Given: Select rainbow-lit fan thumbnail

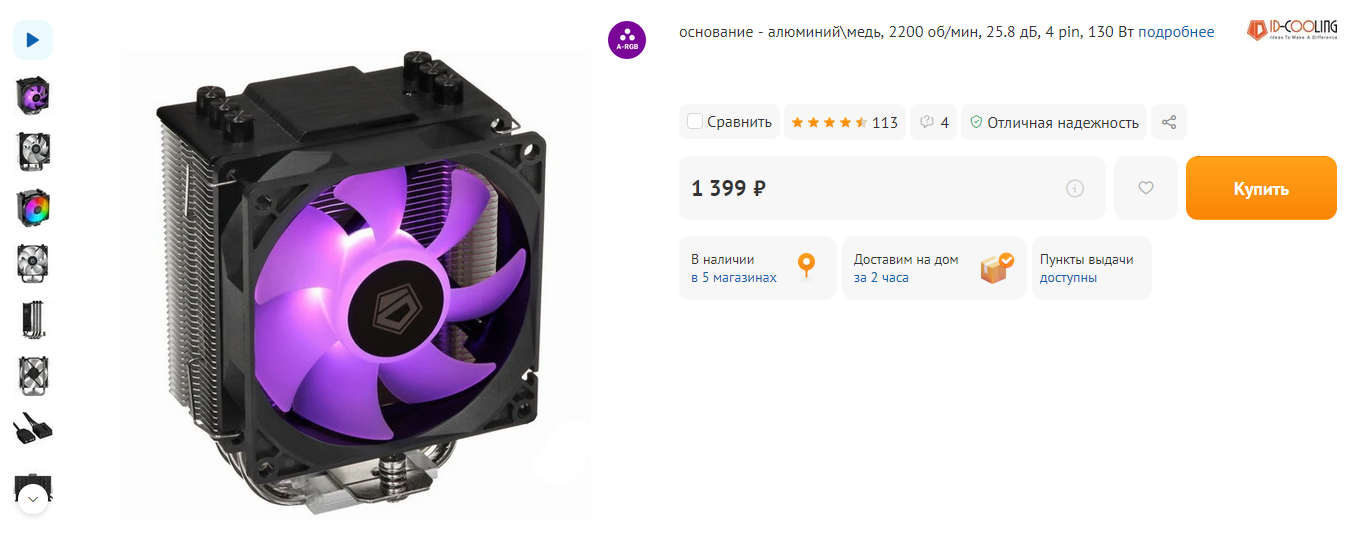Looking at the screenshot, I should pyautogui.click(x=33, y=208).
